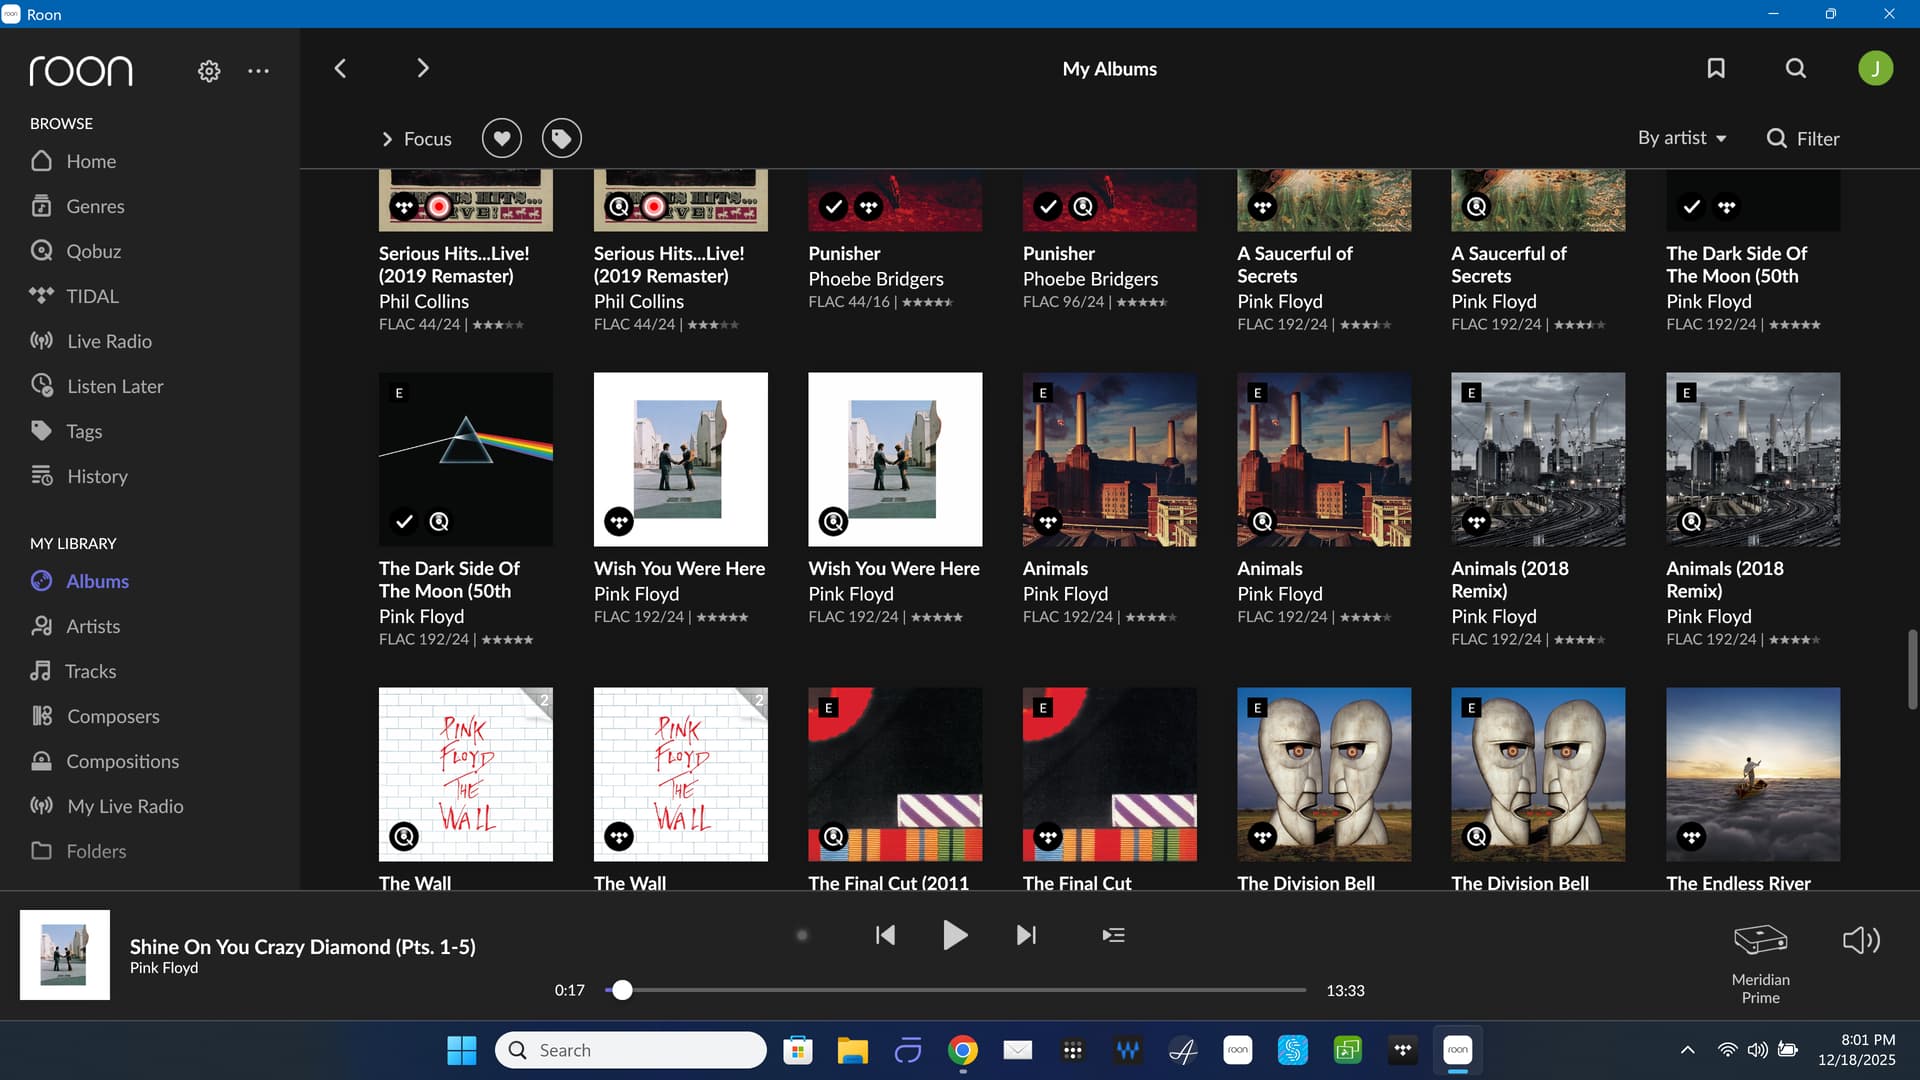The height and width of the screenshot is (1080, 1920).
Task: Open the play queue icon
Action: tap(1113, 935)
